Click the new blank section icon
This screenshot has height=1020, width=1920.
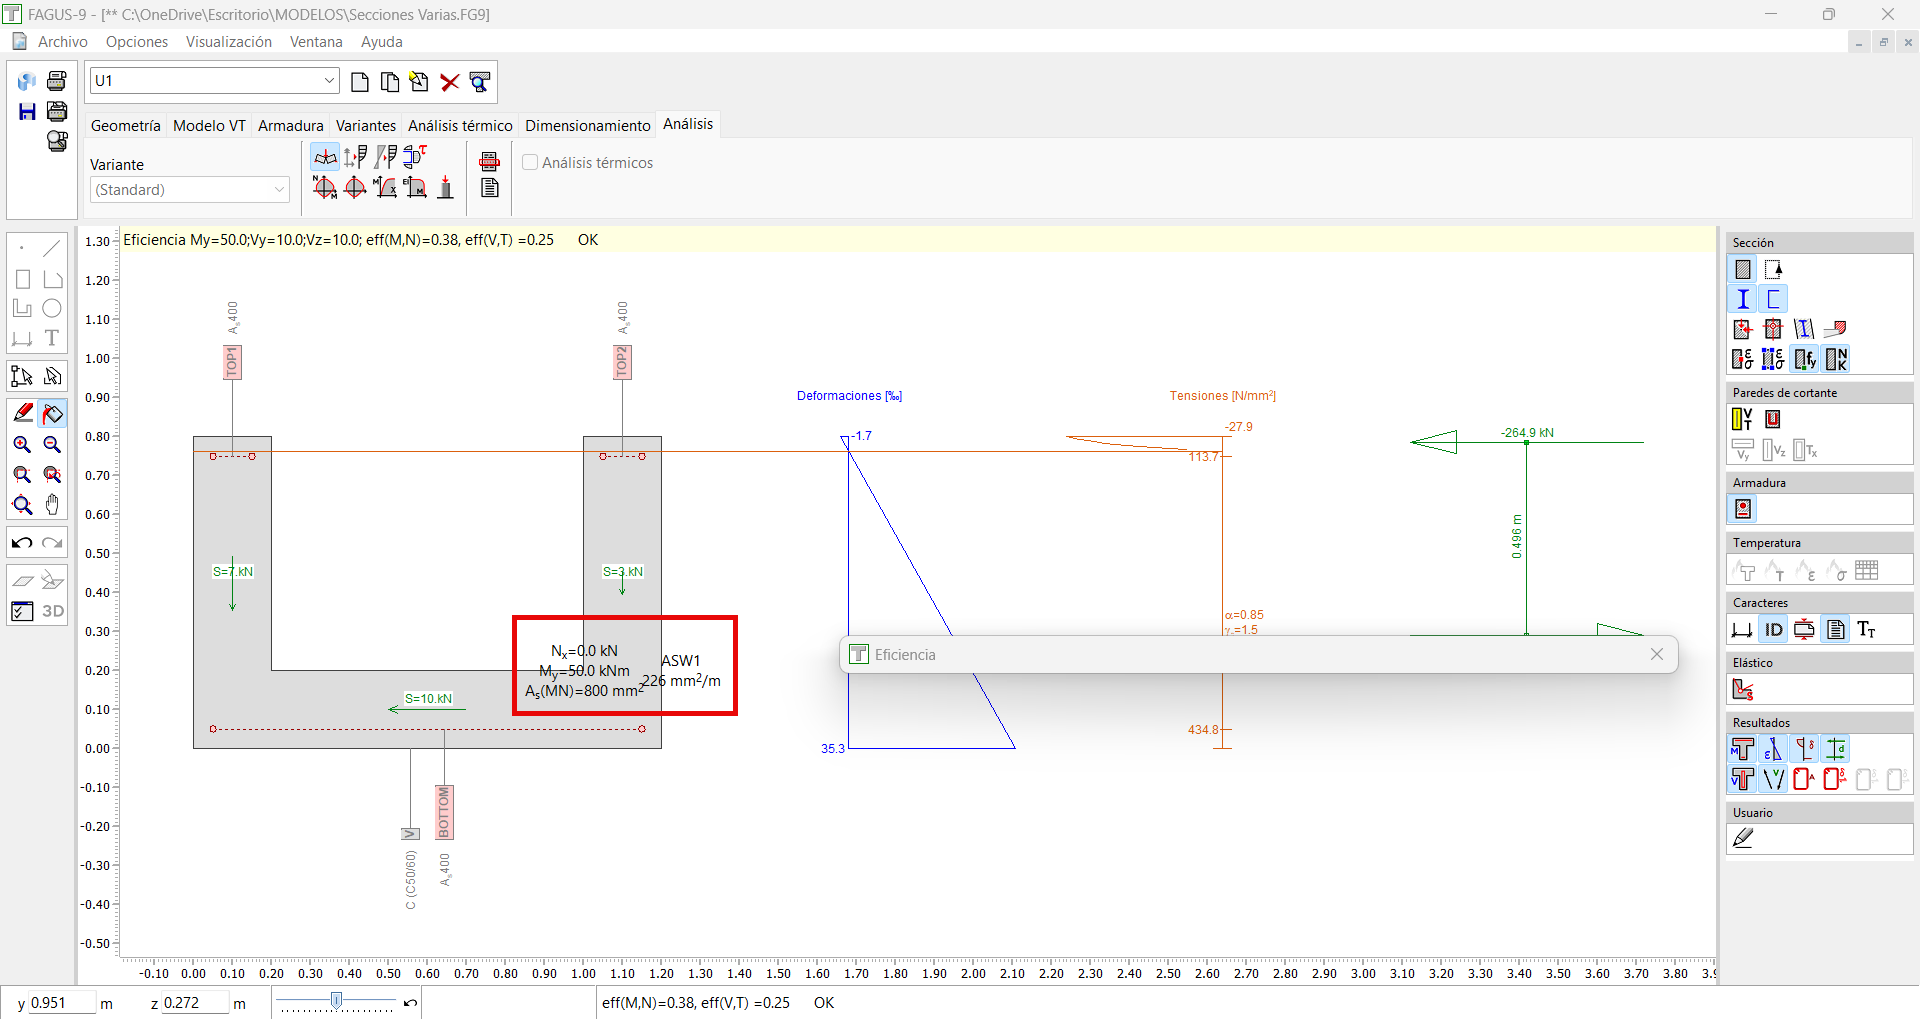pos(360,82)
